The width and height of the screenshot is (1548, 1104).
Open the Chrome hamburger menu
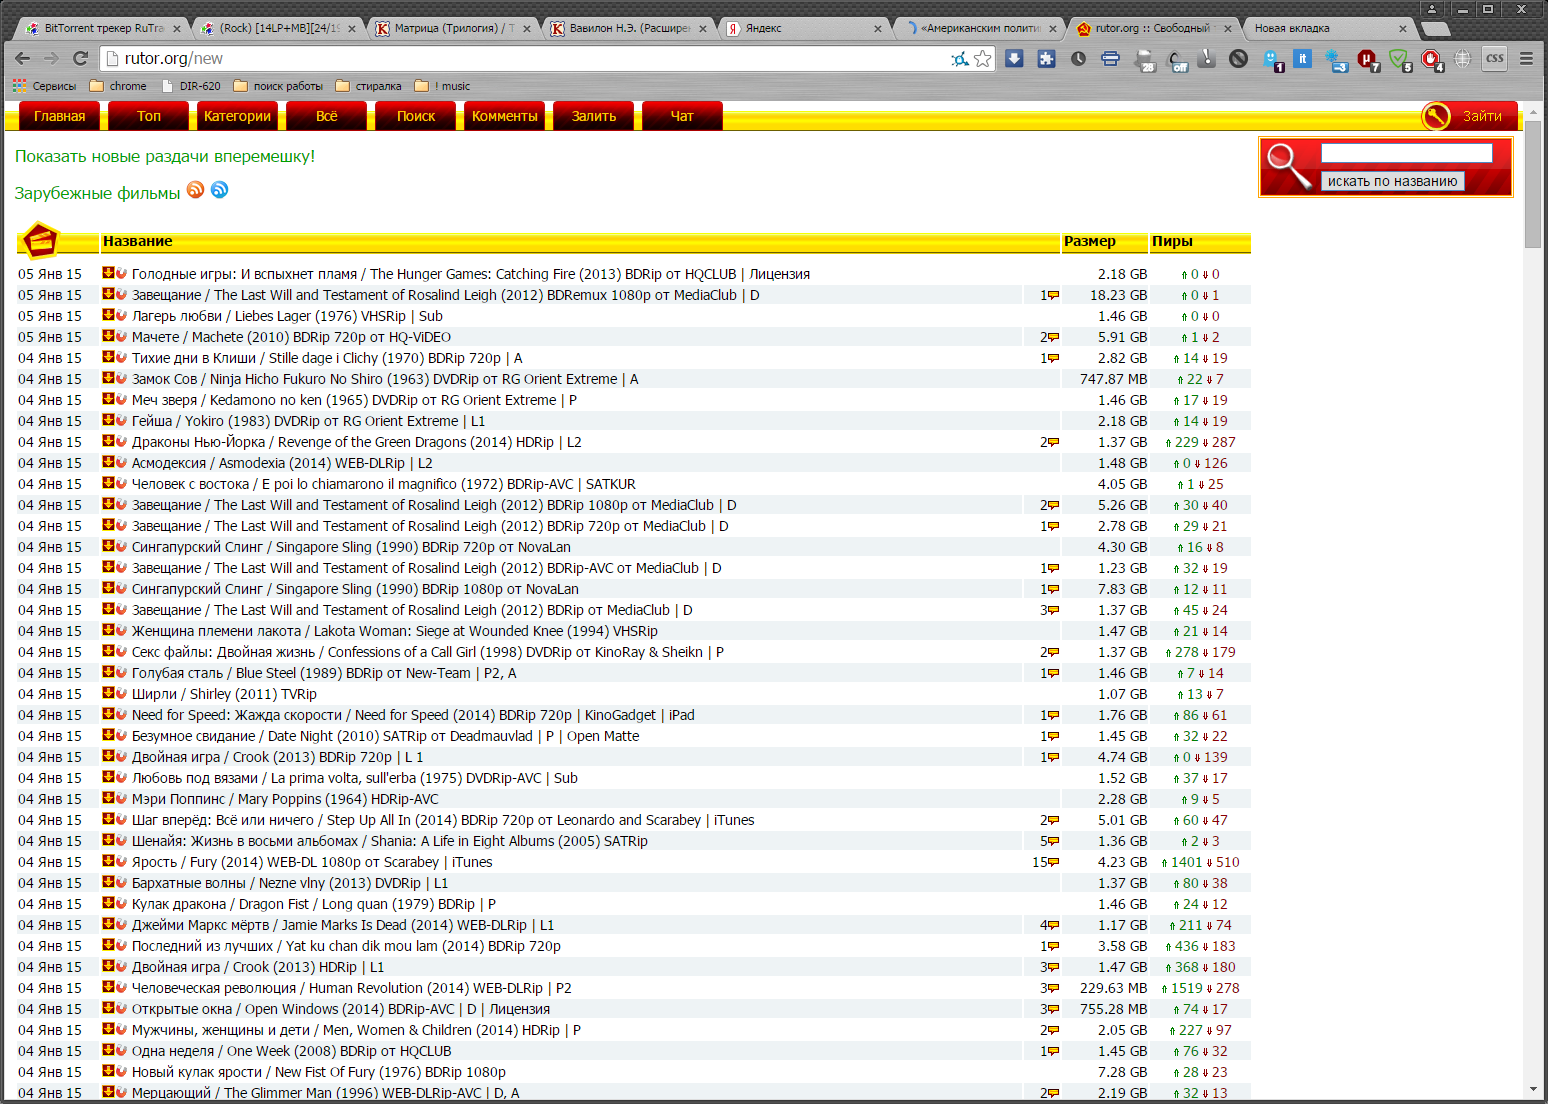coord(1526,59)
